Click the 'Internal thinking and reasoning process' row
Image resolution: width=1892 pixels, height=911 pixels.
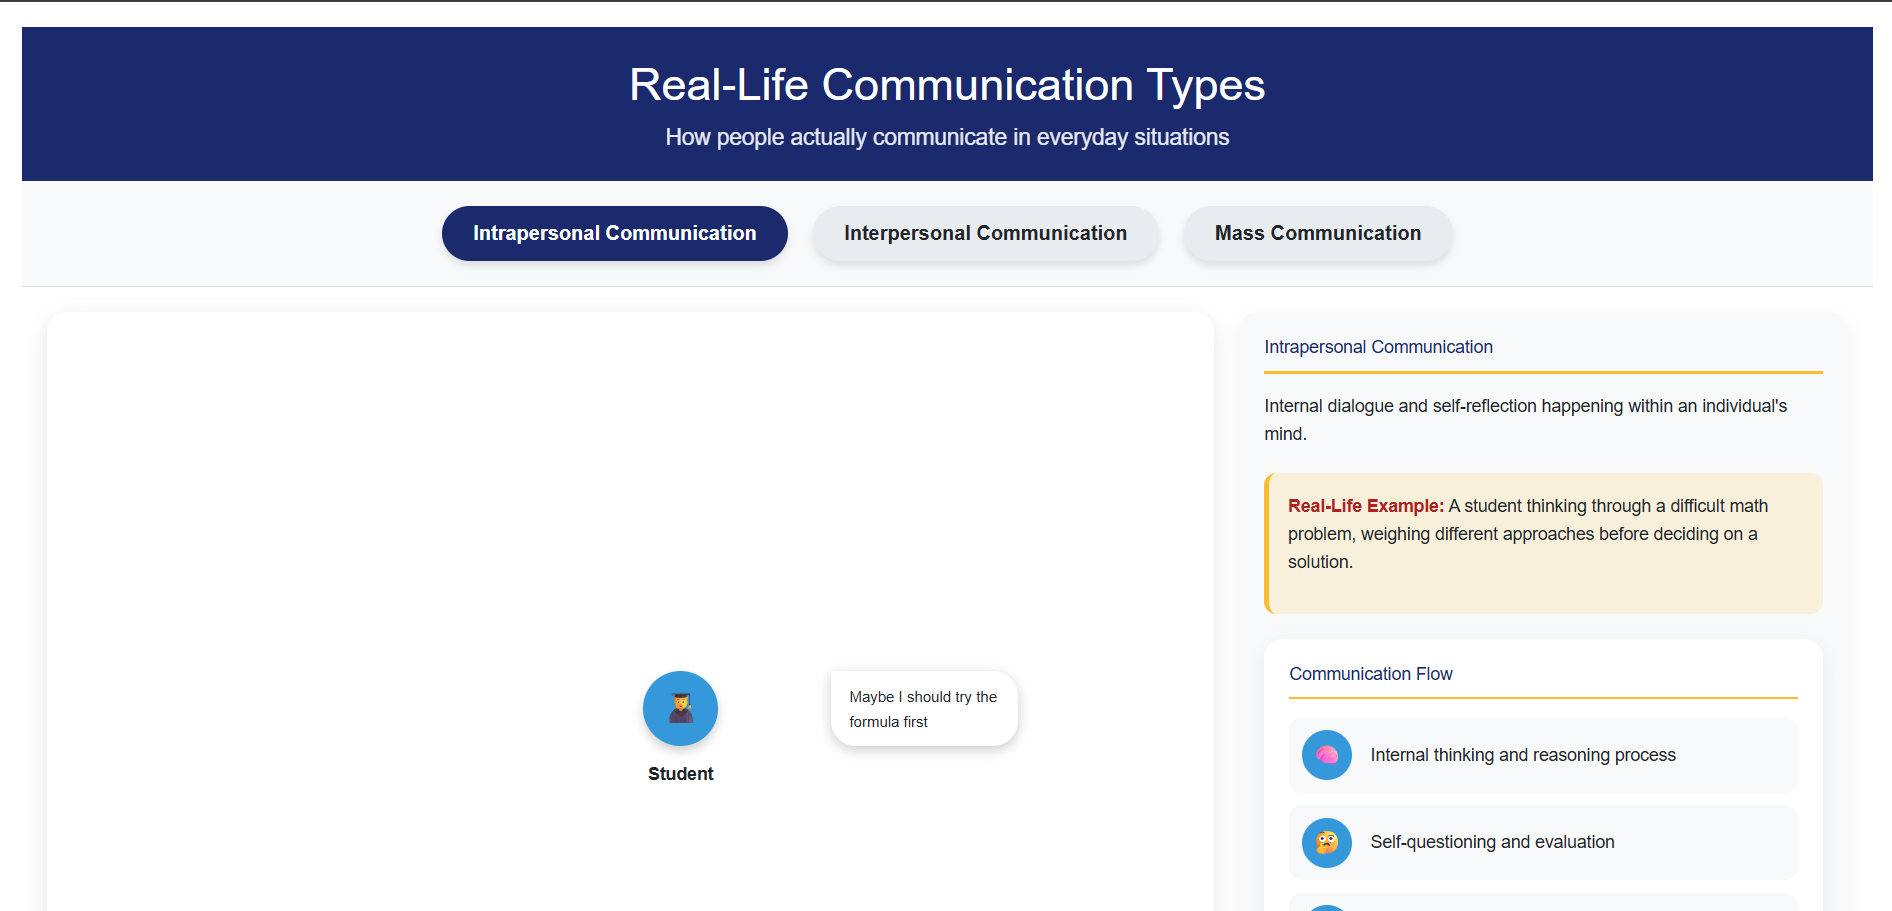[1543, 755]
